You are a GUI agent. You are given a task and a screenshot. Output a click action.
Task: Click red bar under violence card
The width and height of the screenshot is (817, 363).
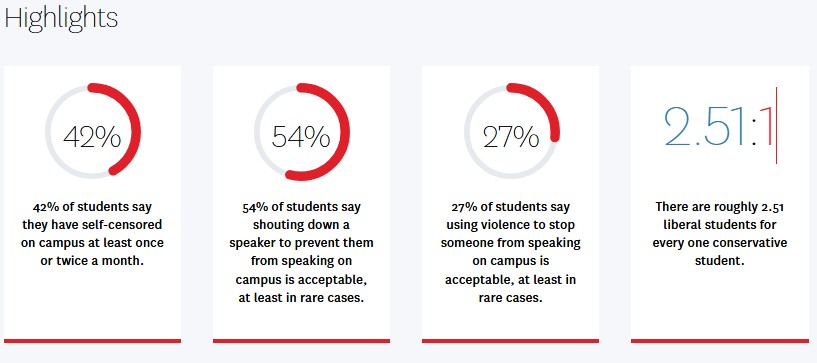pos(511,341)
